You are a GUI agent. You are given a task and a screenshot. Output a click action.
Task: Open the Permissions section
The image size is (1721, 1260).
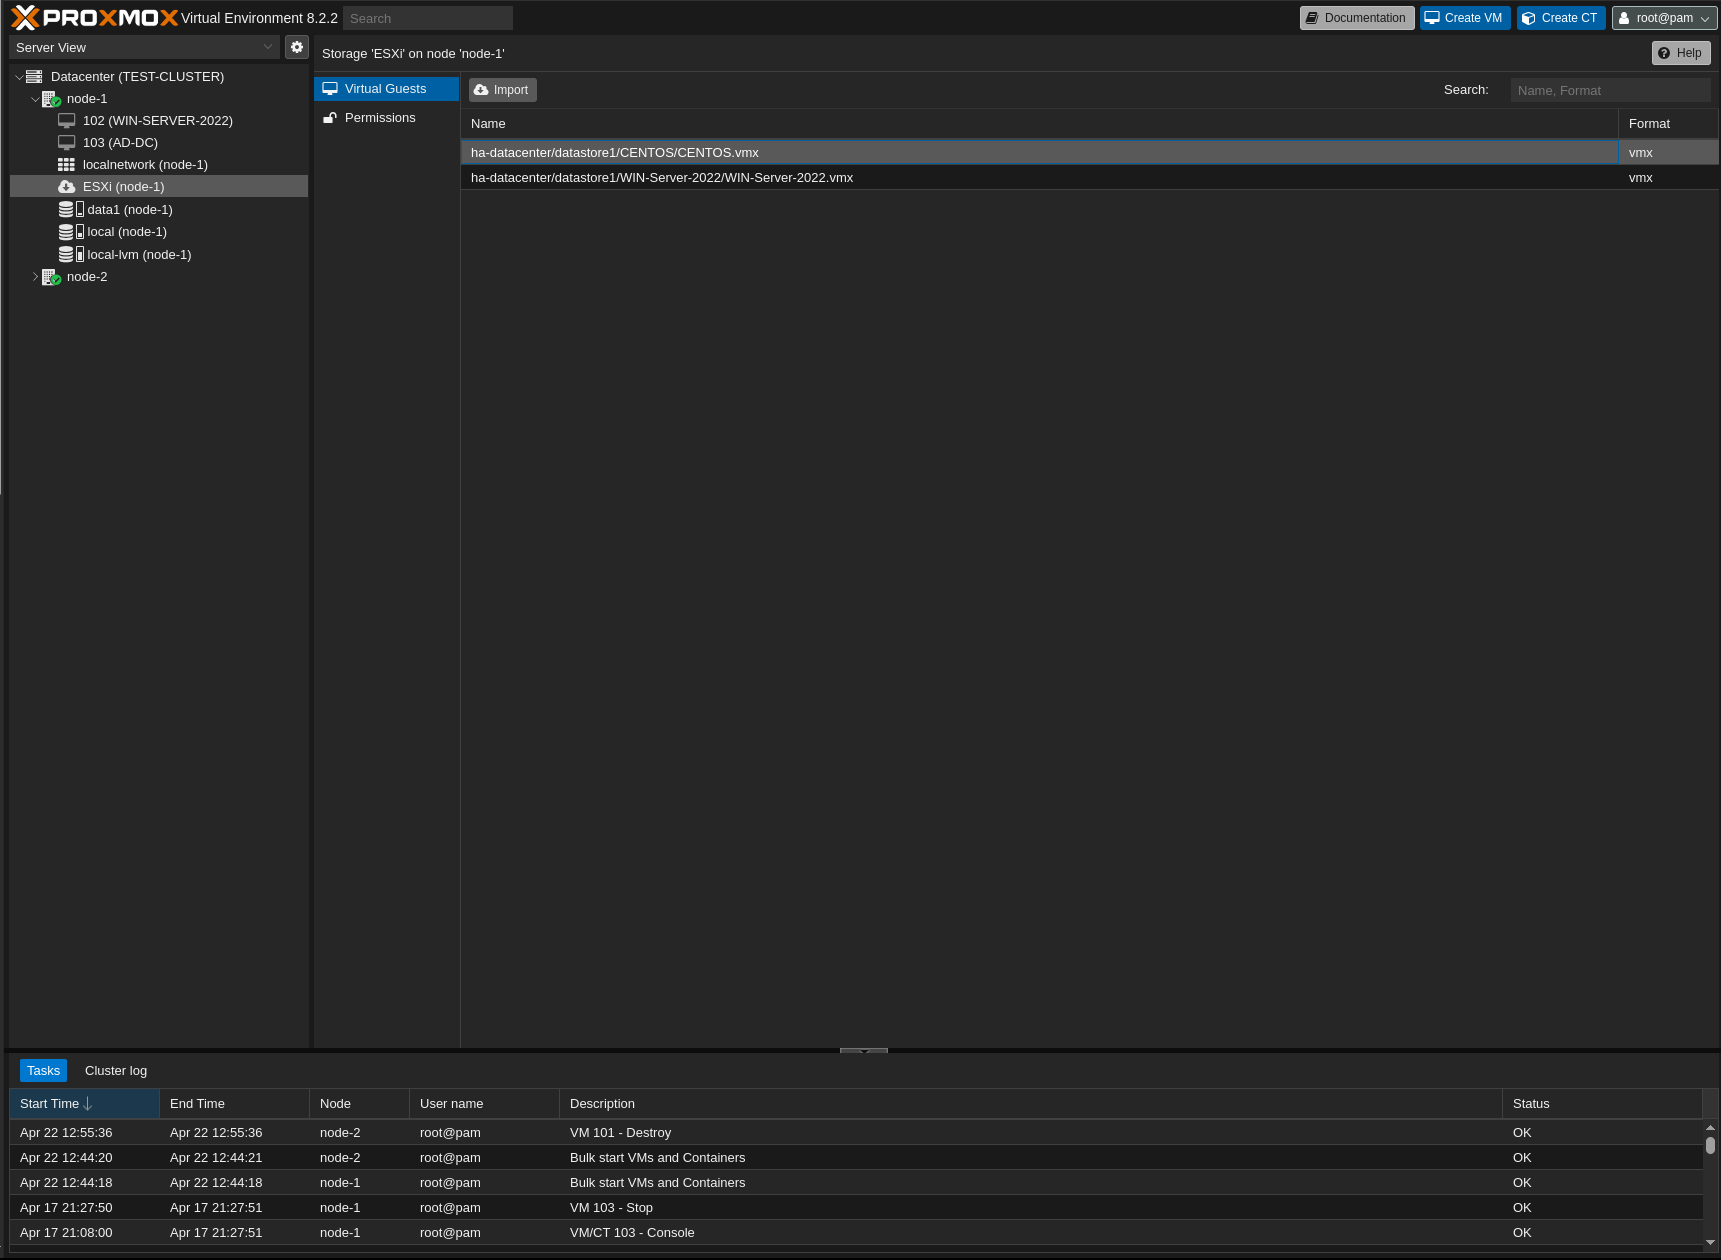click(x=380, y=118)
